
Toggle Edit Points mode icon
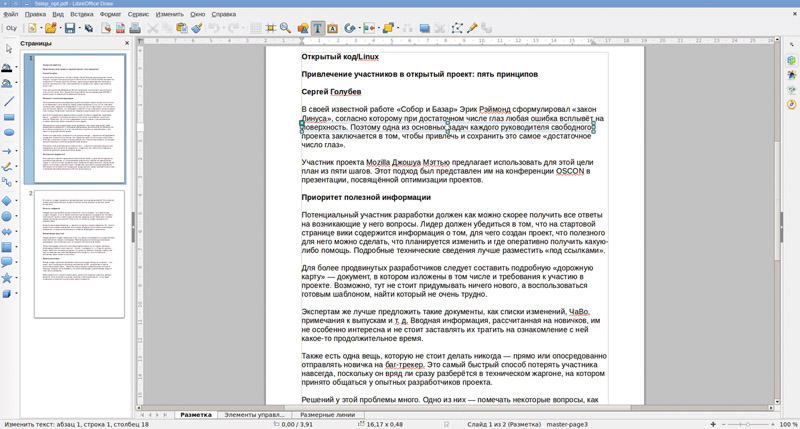(457, 28)
